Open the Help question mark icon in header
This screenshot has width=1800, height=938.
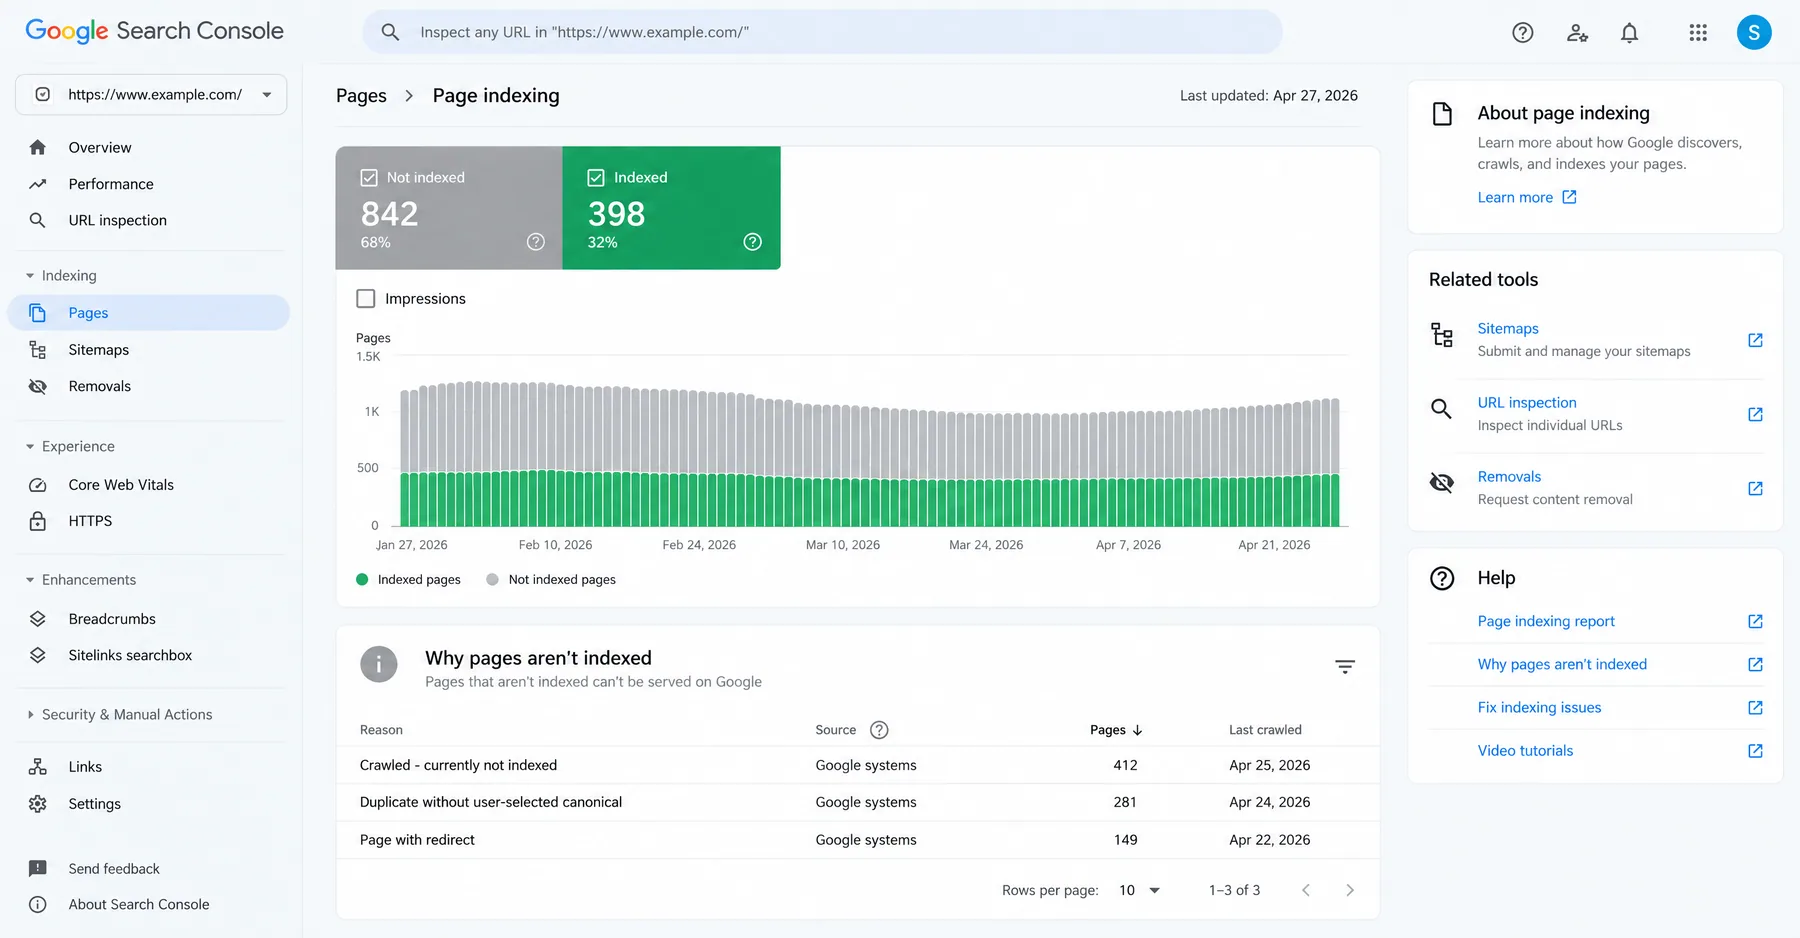[x=1522, y=33]
